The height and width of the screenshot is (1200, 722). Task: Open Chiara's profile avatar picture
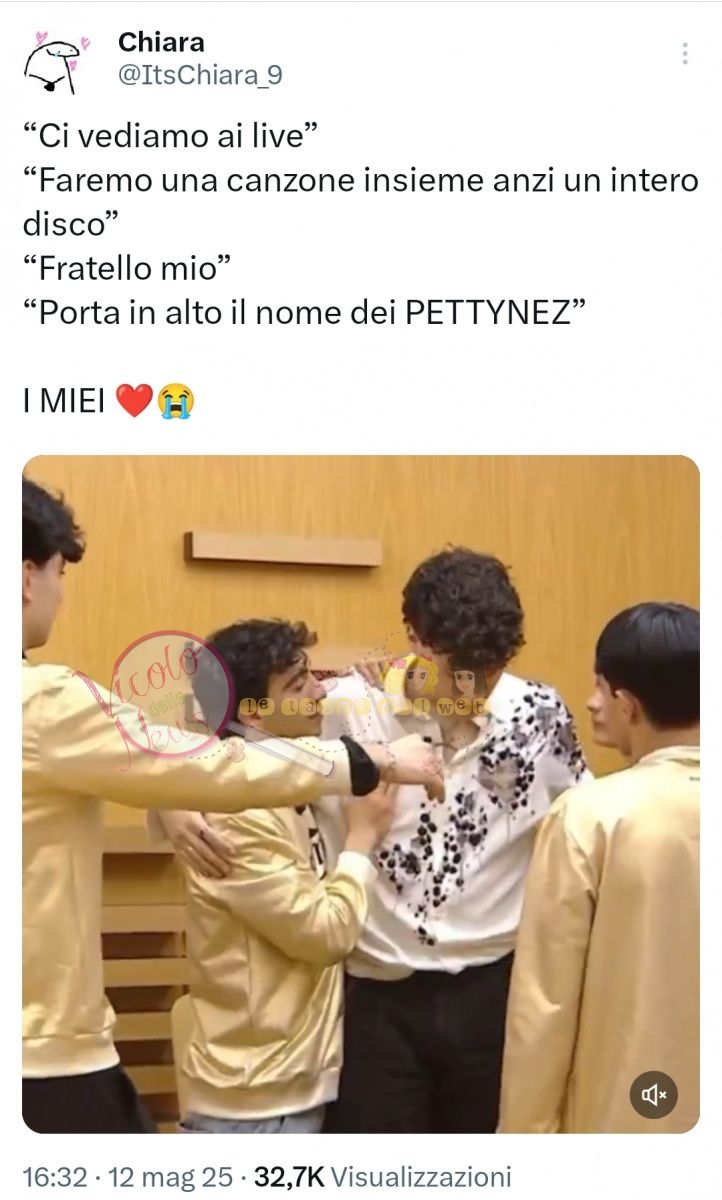point(56,60)
